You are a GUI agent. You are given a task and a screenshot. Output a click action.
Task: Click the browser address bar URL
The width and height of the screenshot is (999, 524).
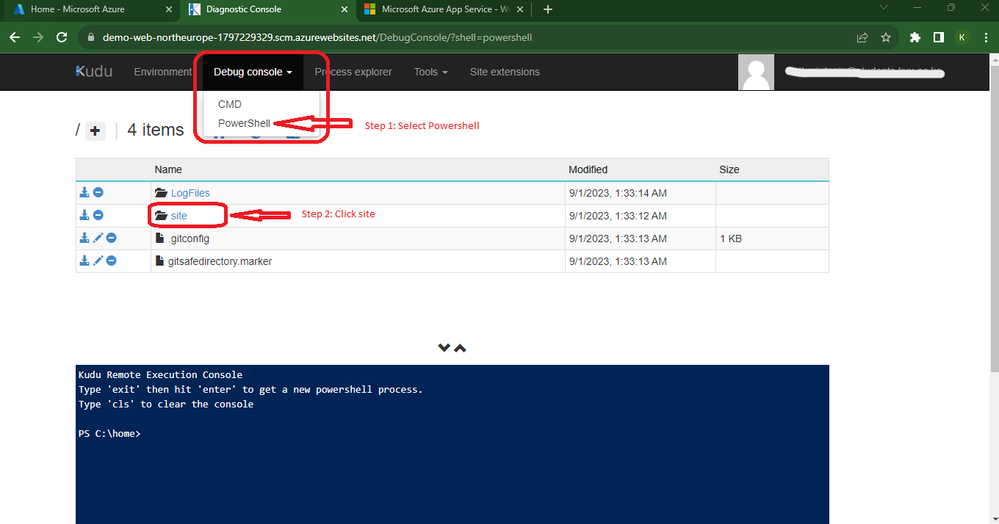(x=317, y=38)
